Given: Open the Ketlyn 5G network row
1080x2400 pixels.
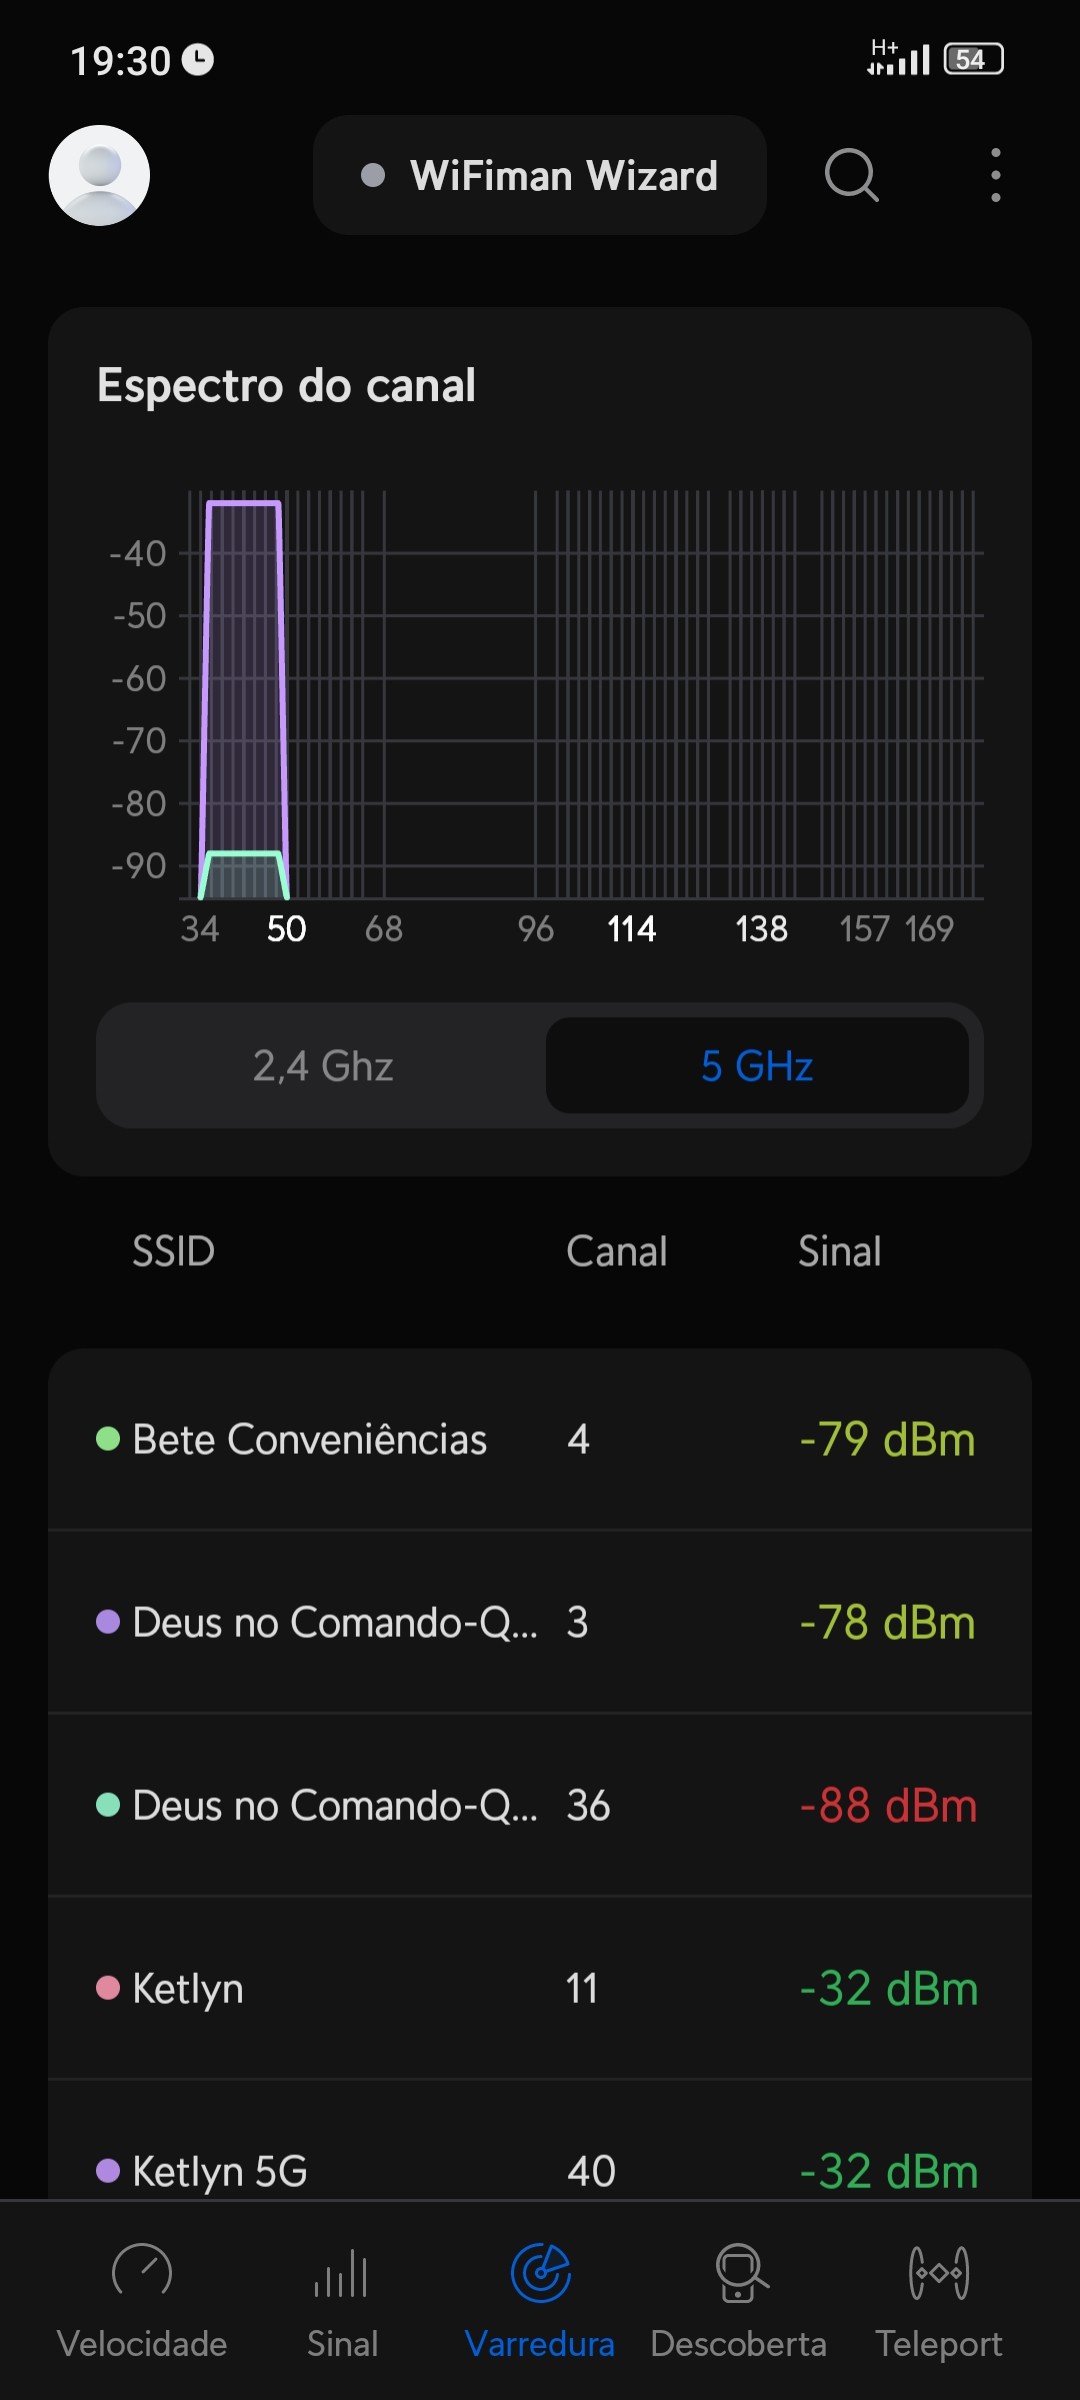Looking at the screenshot, I should coord(540,2170).
